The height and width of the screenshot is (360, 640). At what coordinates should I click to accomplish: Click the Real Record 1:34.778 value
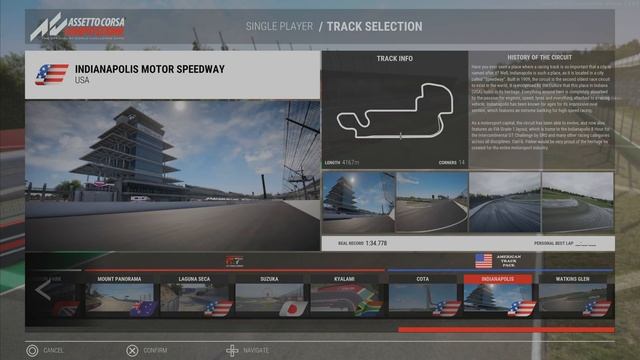pyautogui.click(x=376, y=243)
